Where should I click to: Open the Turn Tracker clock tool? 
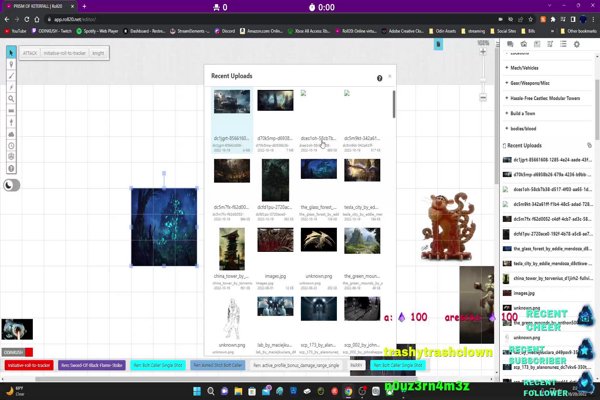(x=11, y=145)
